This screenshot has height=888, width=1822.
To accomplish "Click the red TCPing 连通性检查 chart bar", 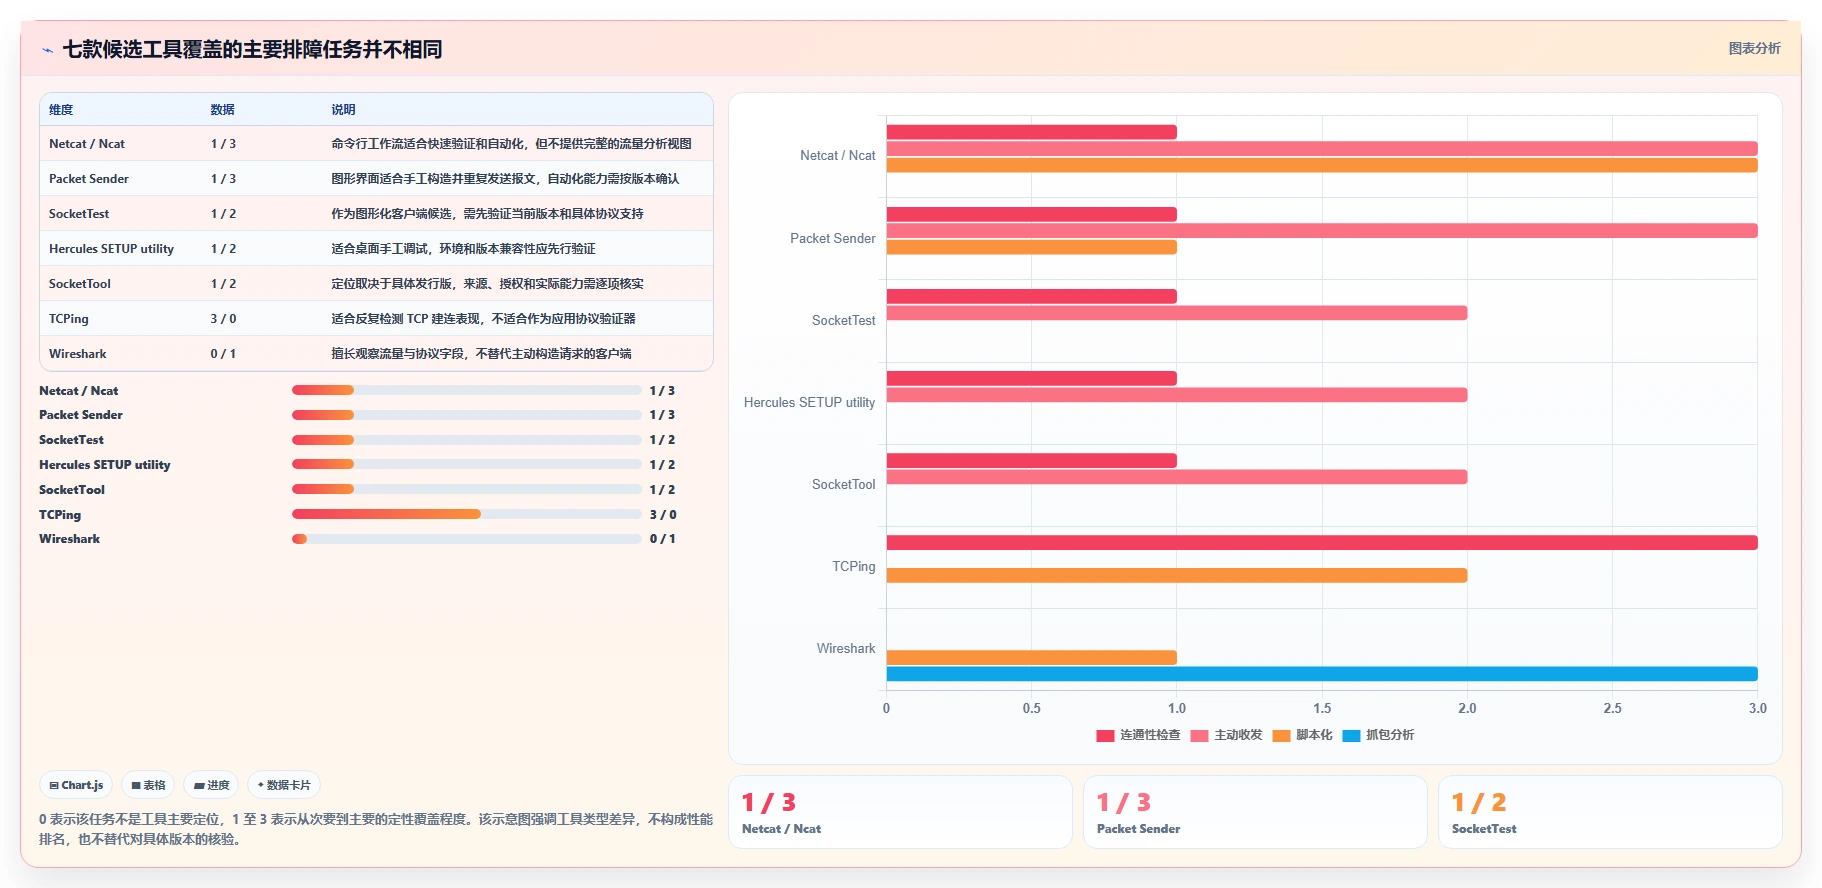I will [x=1322, y=542].
